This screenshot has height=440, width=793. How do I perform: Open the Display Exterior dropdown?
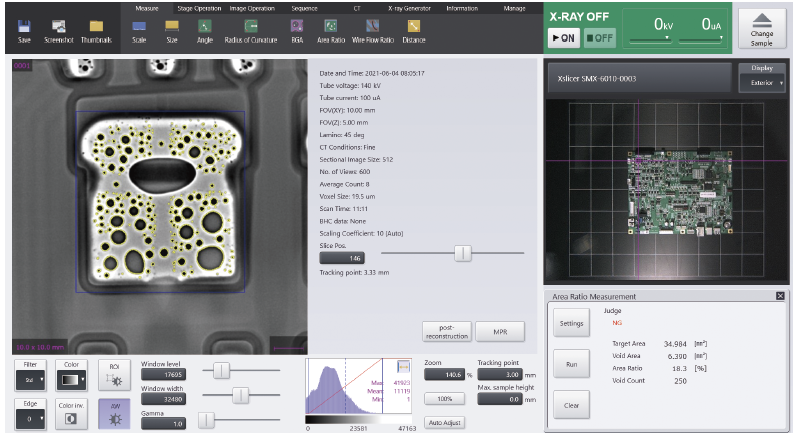click(x=762, y=83)
